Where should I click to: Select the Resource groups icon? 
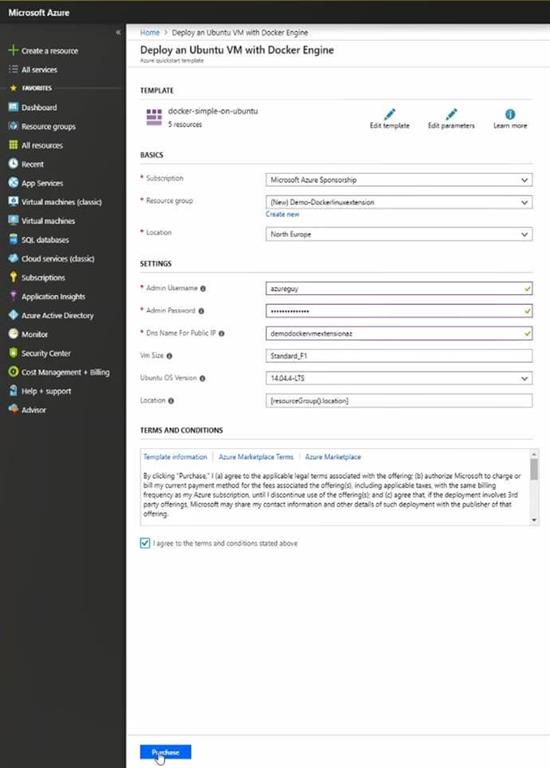(x=13, y=126)
